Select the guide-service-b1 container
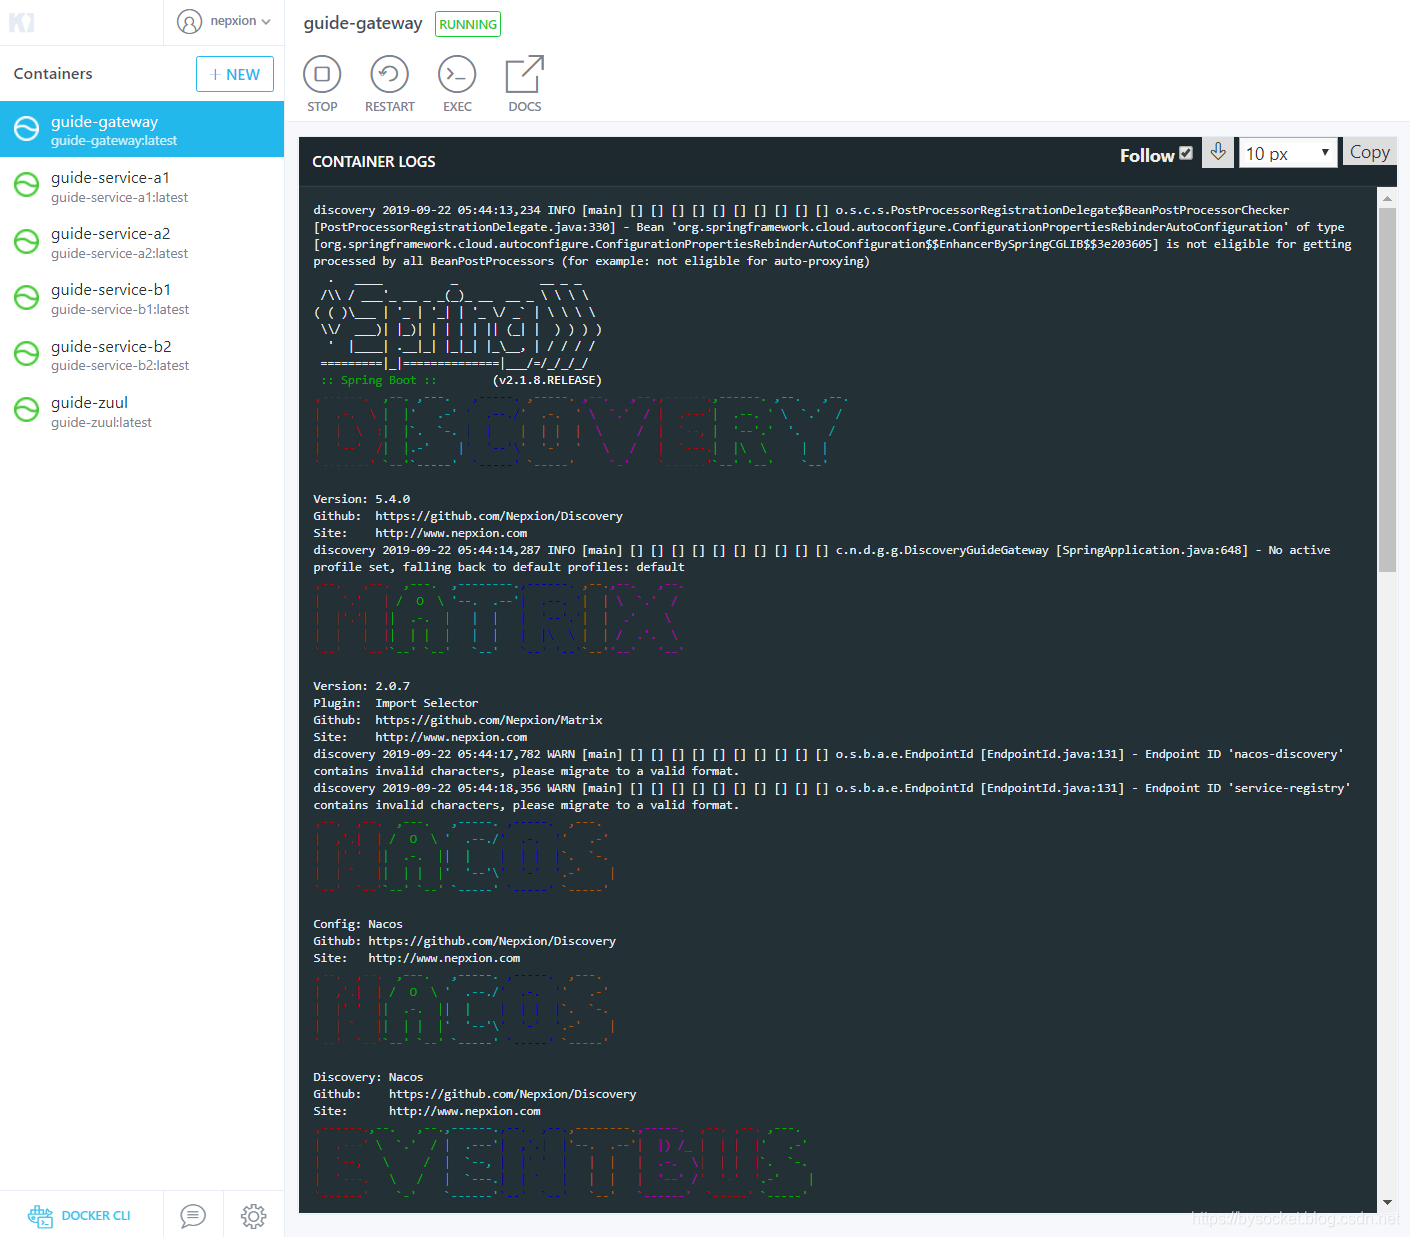The image size is (1410, 1237). point(142,298)
